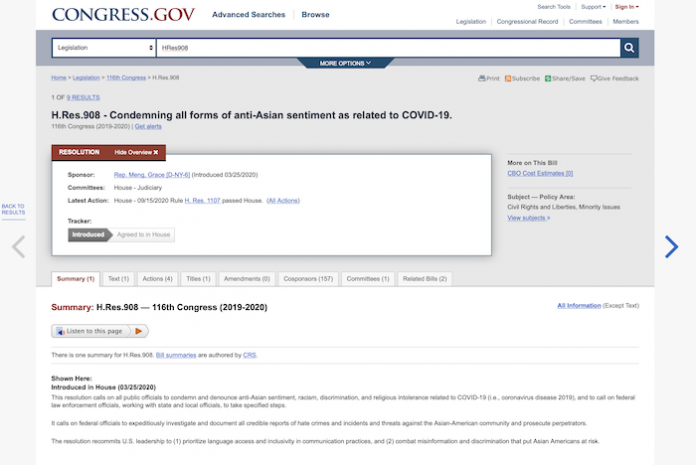The width and height of the screenshot is (696, 465).
Task: Open the All Actions link
Action: pyautogui.click(x=283, y=201)
